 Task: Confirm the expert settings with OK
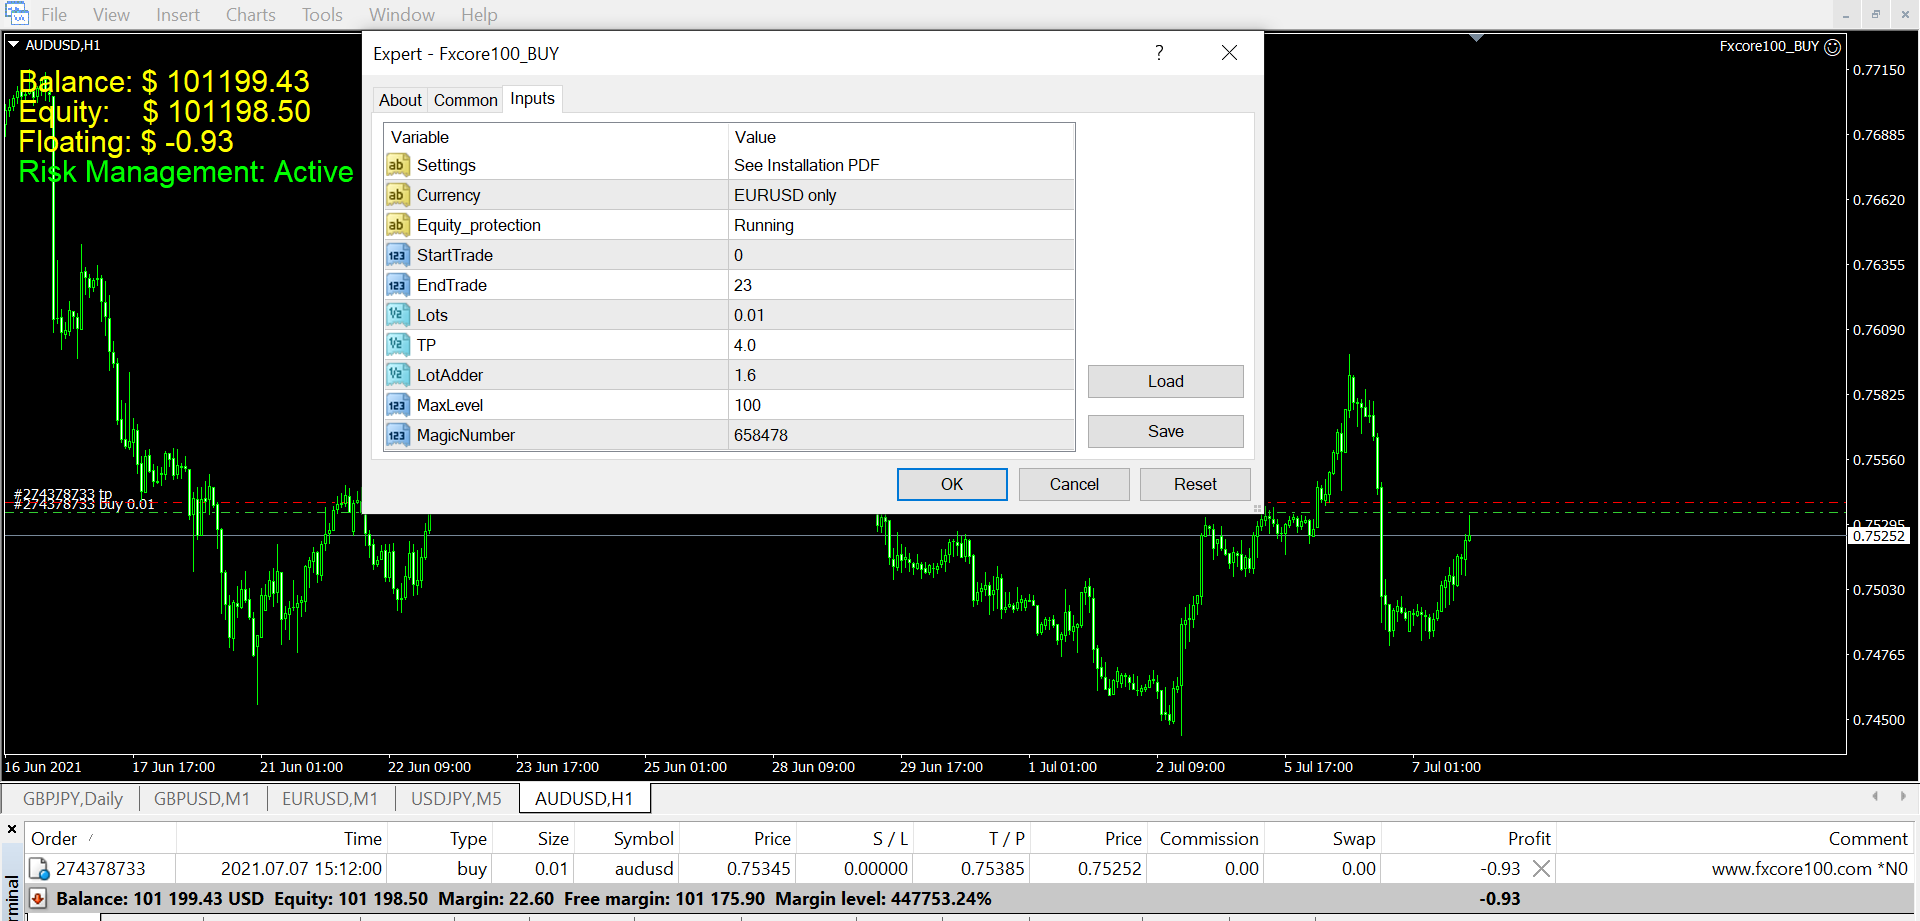951,484
